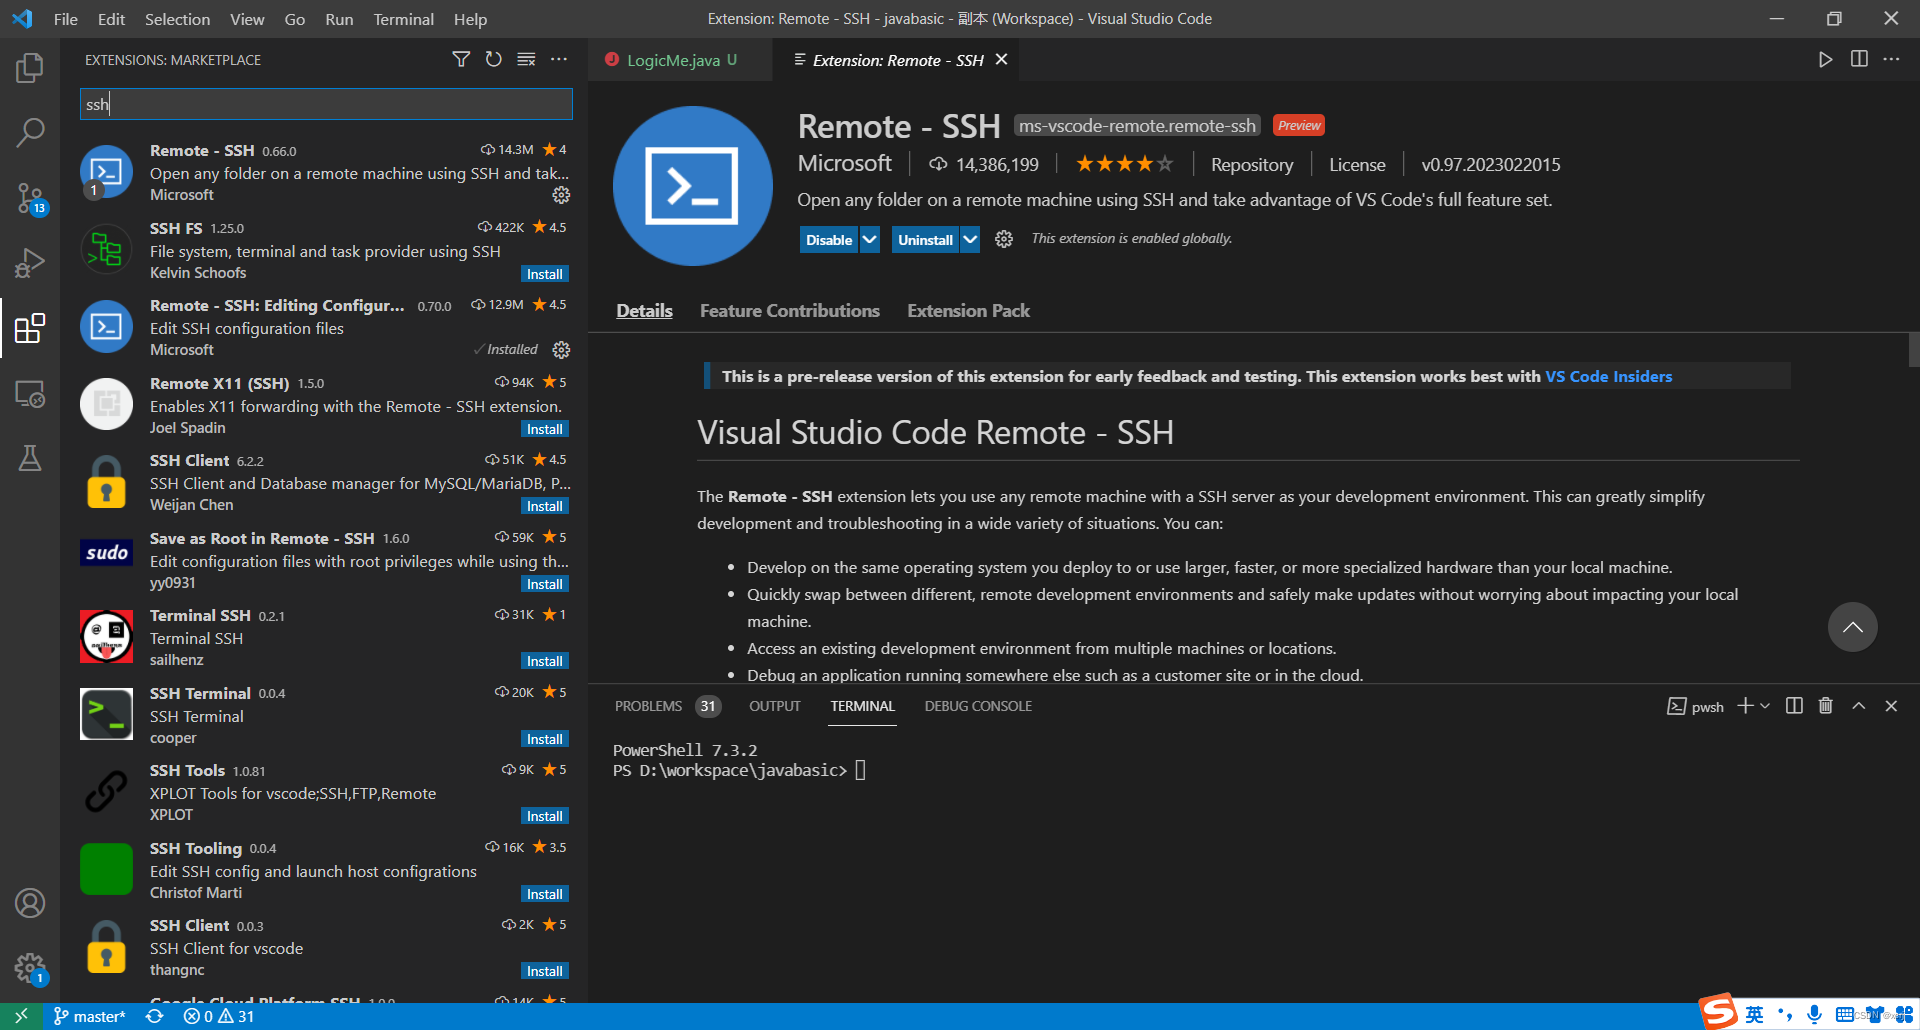Open the extensions filter icon
The height and width of the screenshot is (1030, 1920).
point(461,59)
